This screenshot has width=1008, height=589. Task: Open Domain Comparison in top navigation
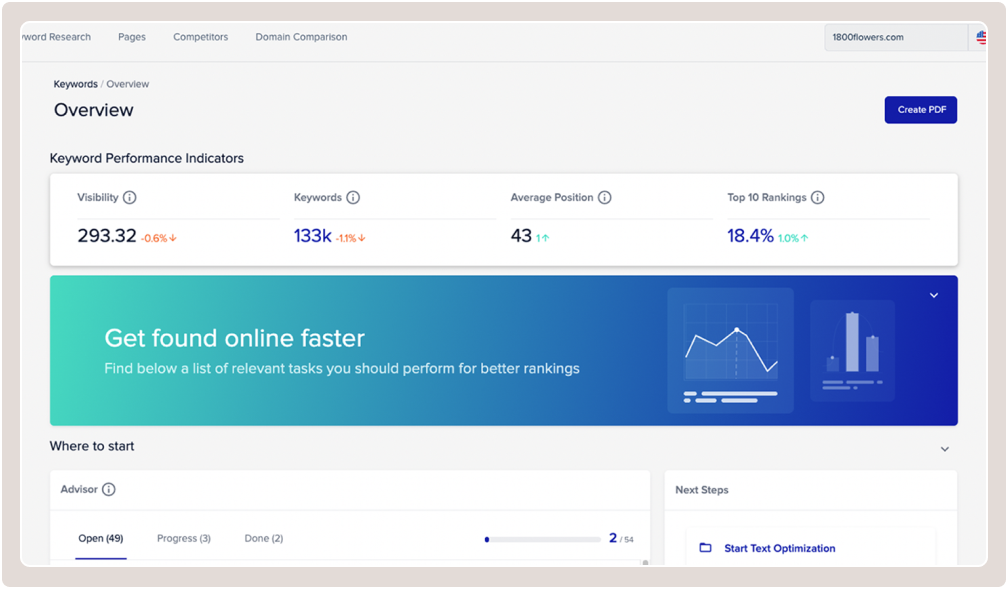point(301,37)
